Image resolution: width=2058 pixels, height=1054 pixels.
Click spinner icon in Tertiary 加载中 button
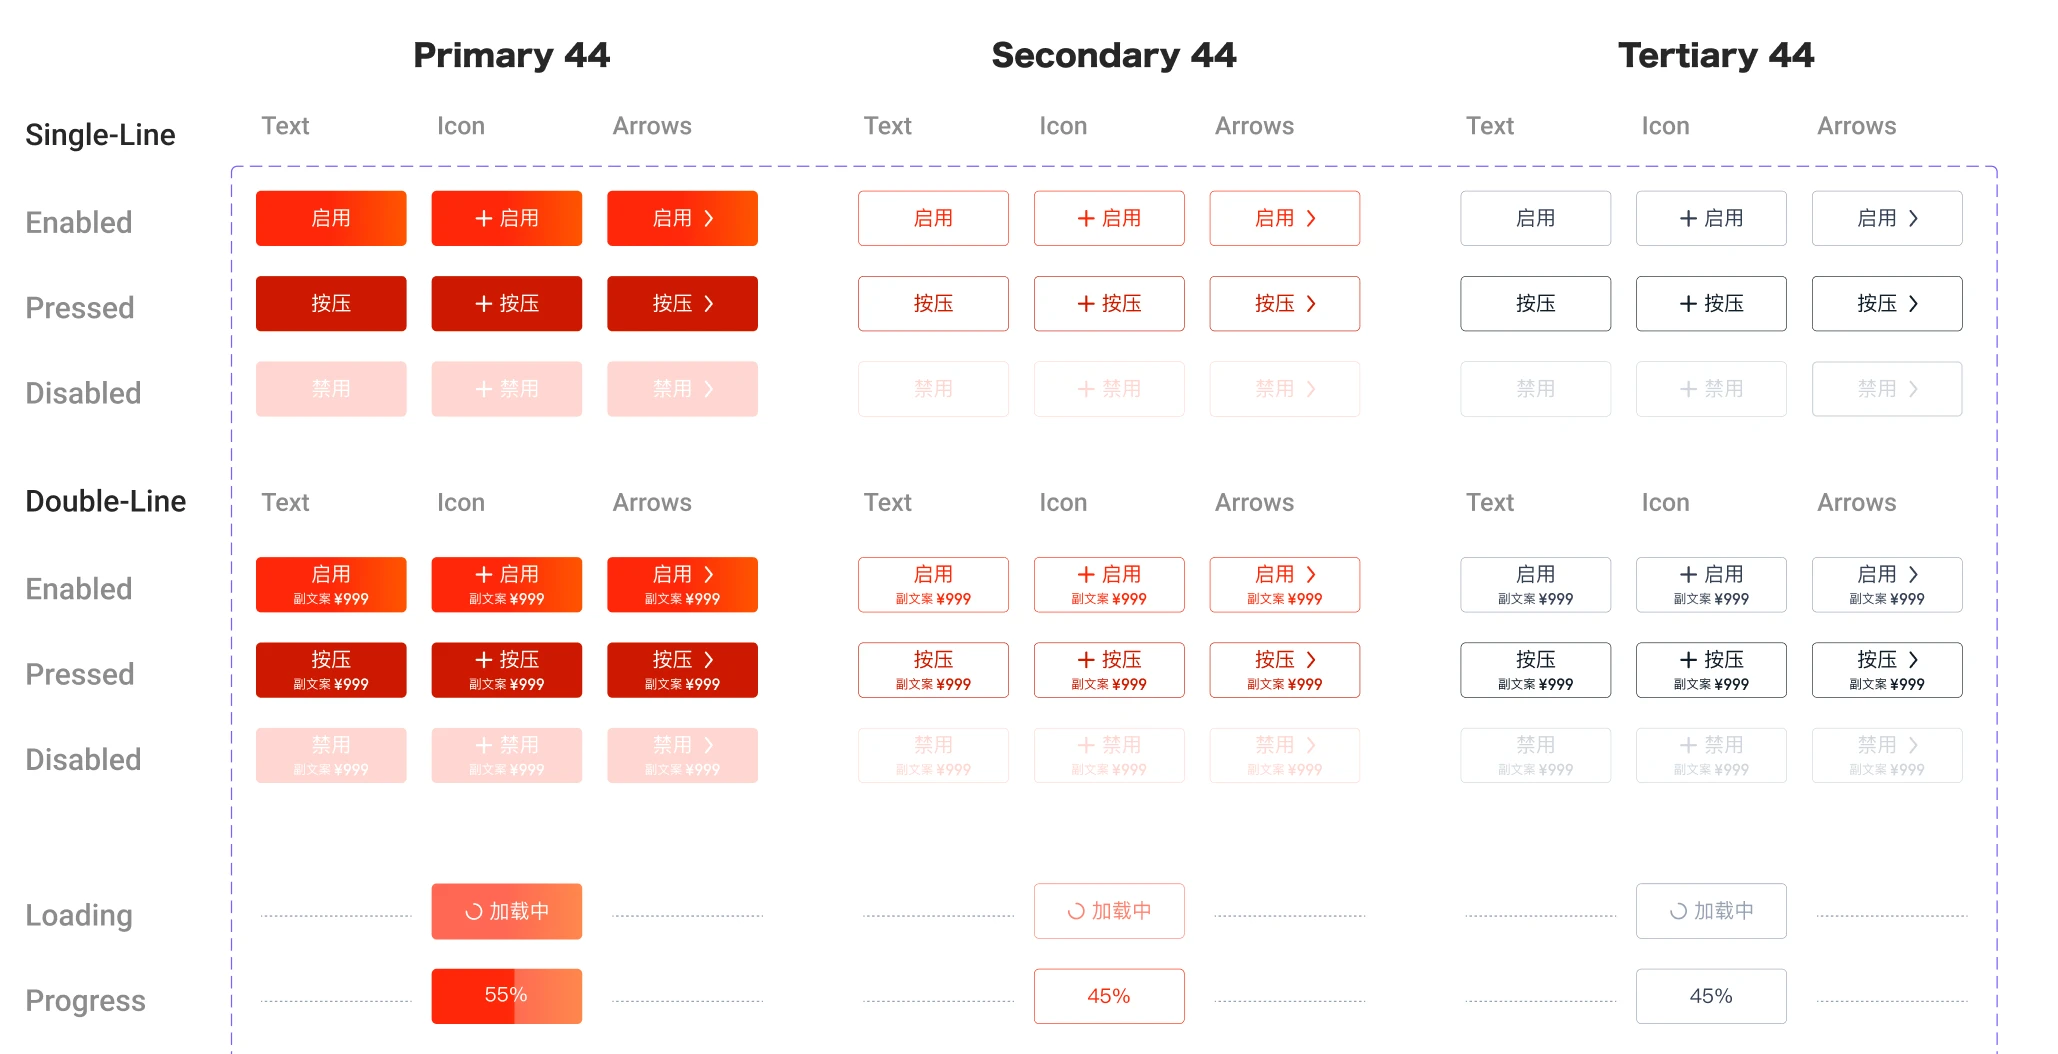pyautogui.click(x=1678, y=911)
